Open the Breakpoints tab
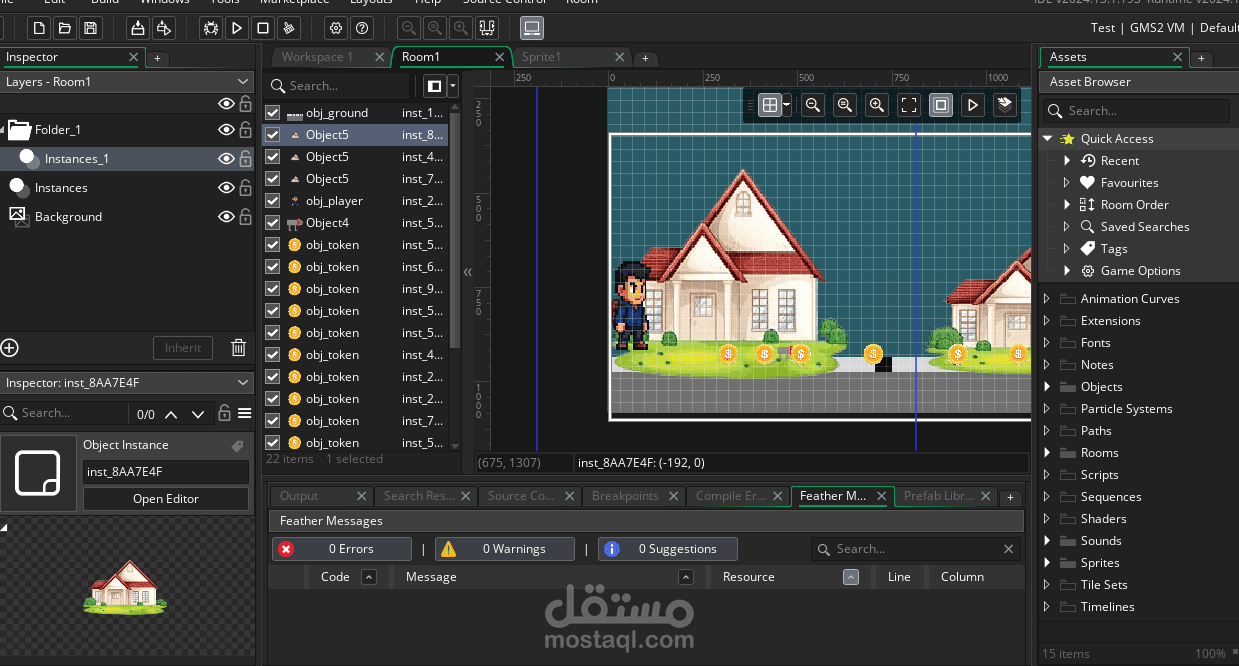1239x666 pixels. click(x=625, y=496)
